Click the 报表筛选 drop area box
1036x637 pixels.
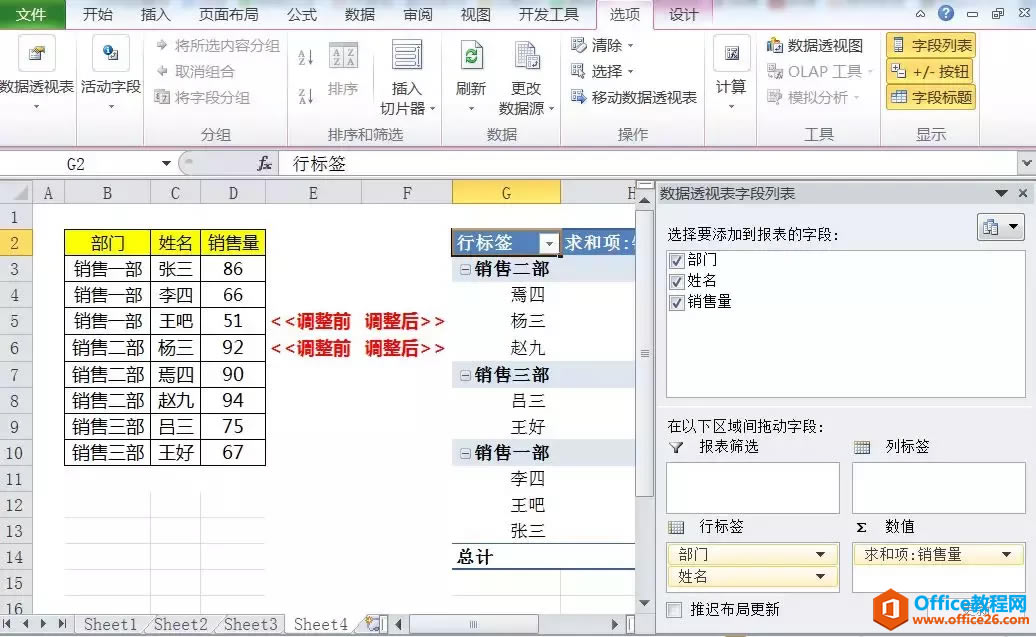tap(753, 488)
